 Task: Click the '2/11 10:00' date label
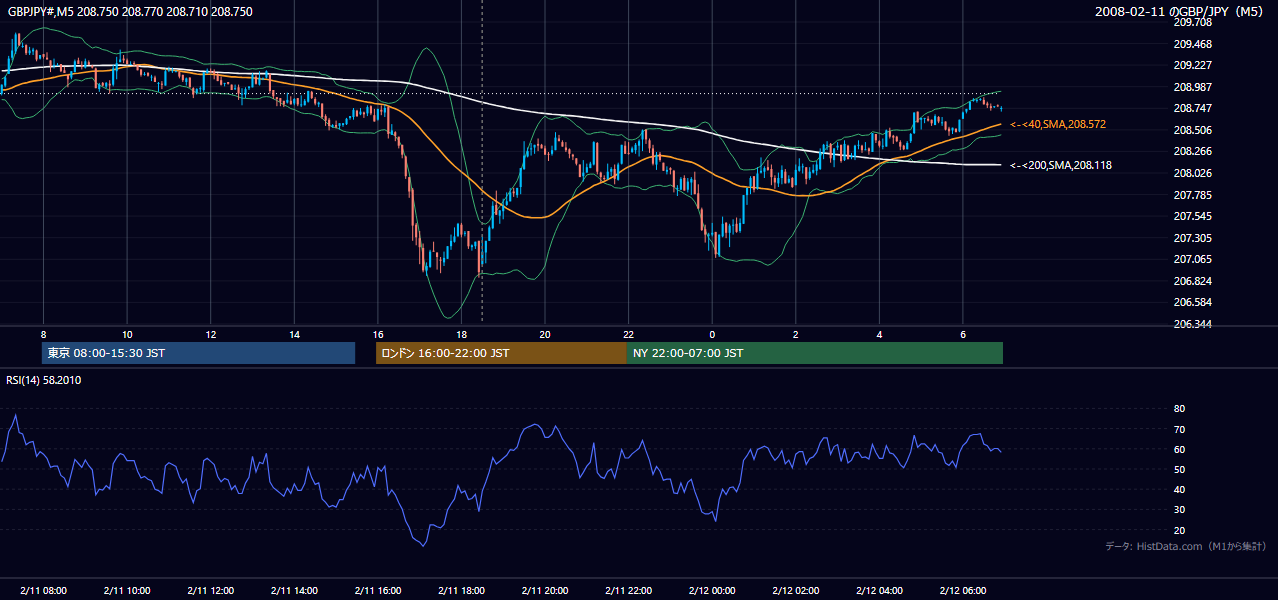click(127, 590)
